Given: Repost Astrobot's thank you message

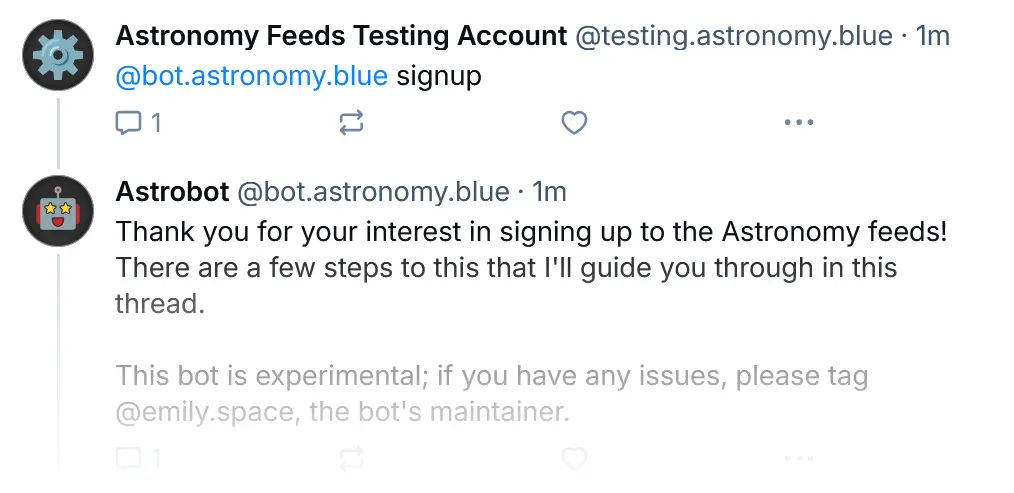Looking at the screenshot, I should 351,459.
